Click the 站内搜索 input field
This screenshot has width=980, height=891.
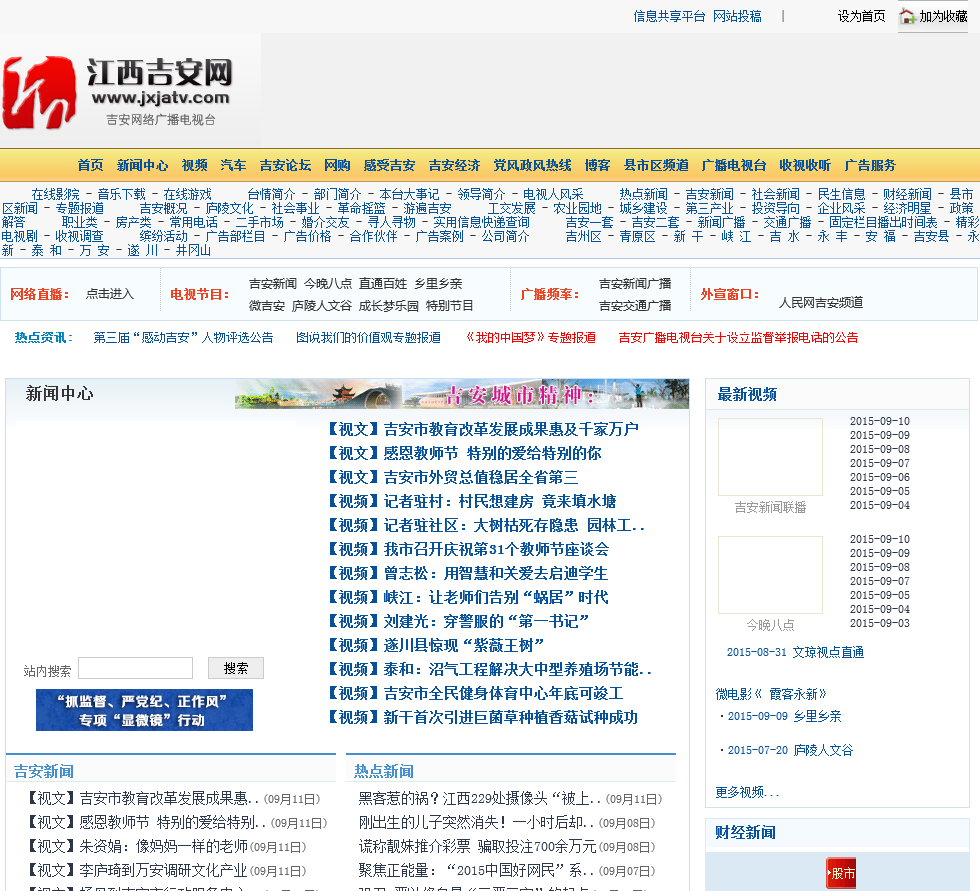(x=135, y=668)
